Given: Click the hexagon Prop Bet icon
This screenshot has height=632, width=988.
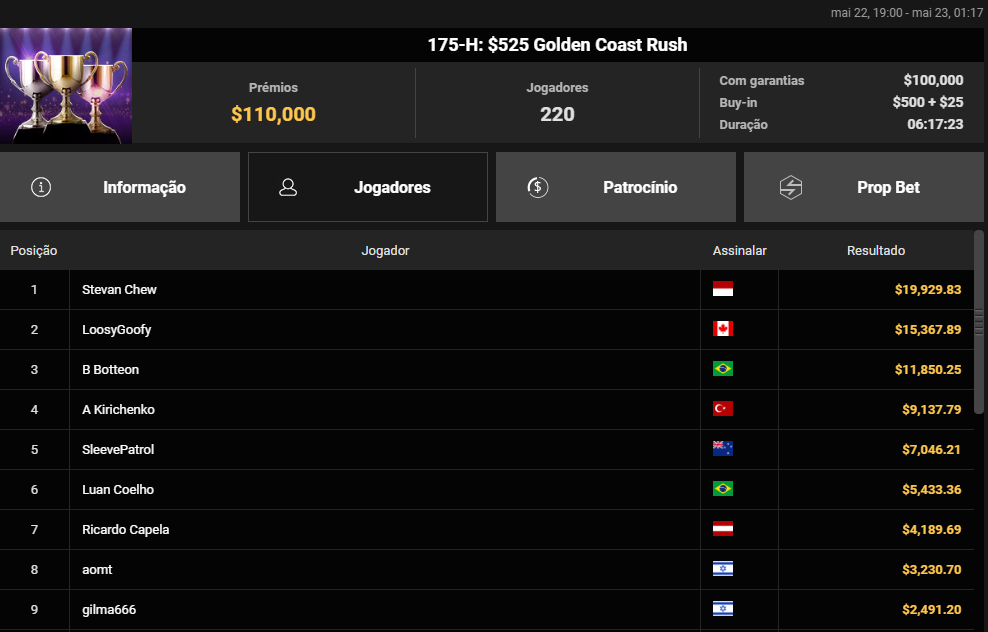Looking at the screenshot, I should click(x=790, y=187).
